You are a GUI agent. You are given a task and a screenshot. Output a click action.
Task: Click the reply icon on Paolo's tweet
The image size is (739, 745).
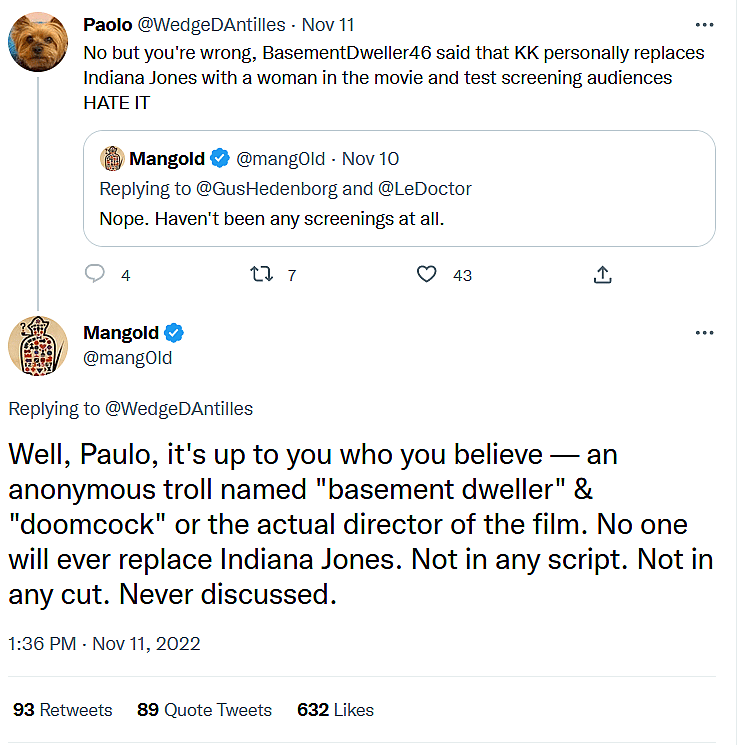95,274
